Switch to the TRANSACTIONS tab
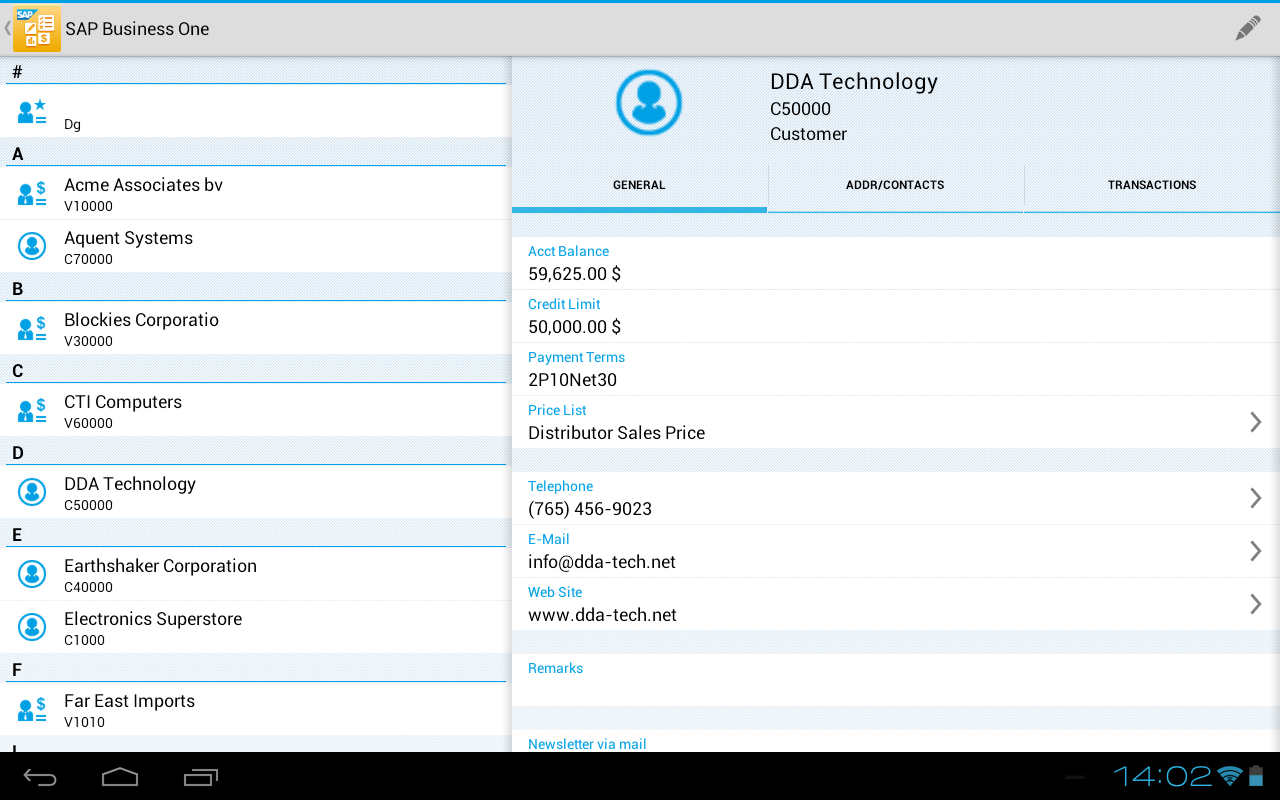 [x=1152, y=185]
